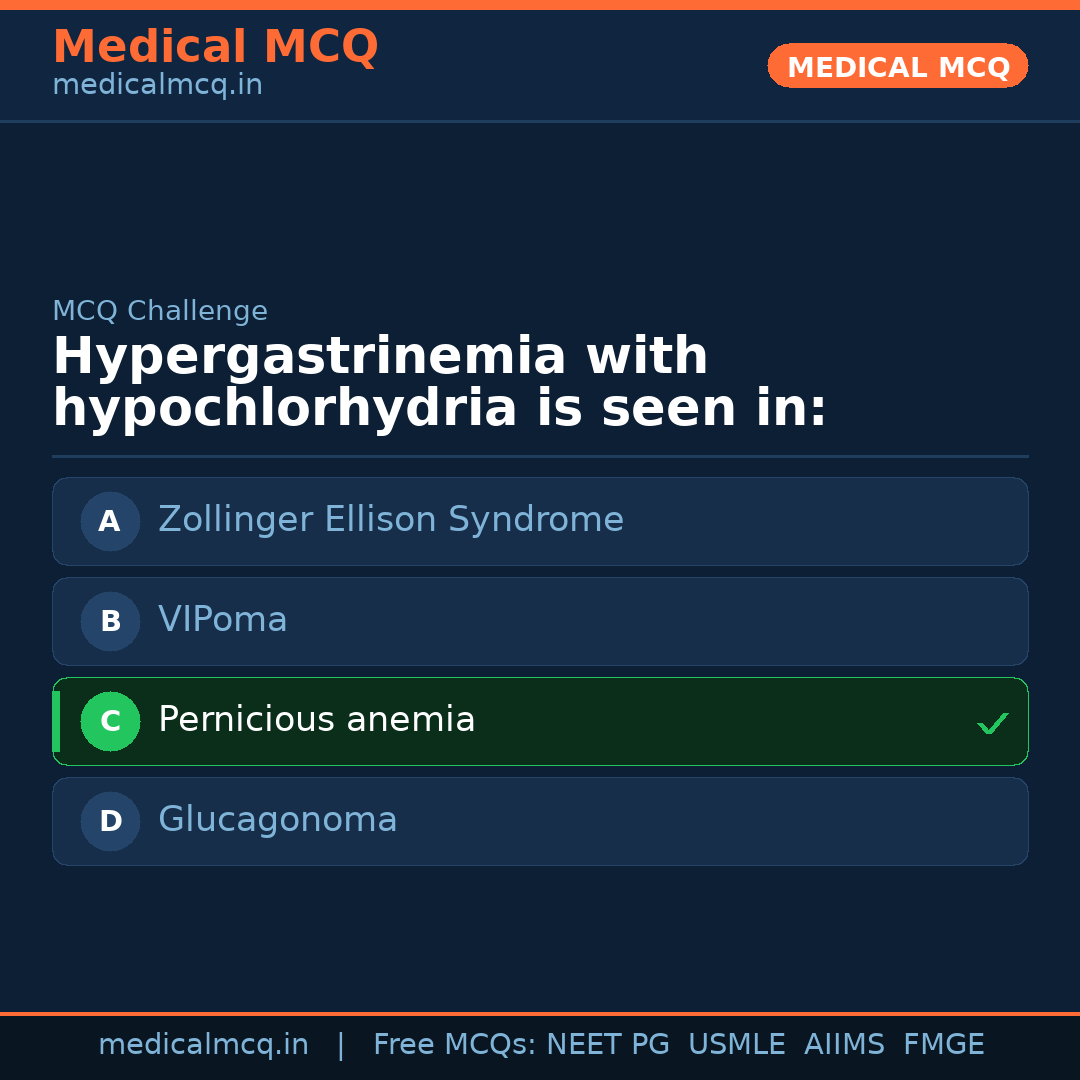Screen dimensions: 1080x1080
Task: Click the letter D option circle
Action: [x=110, y=821]
